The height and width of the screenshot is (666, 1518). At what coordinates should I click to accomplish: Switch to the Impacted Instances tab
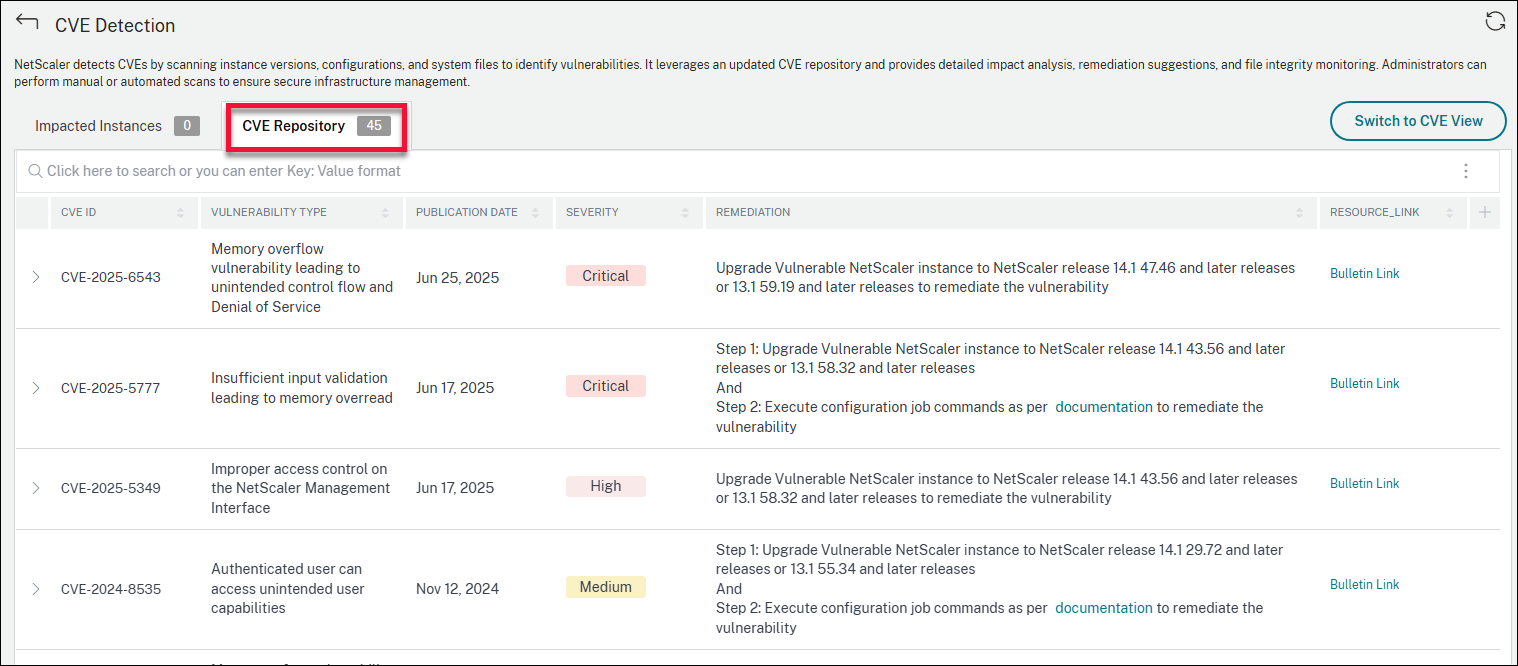[x=118, y=126]
